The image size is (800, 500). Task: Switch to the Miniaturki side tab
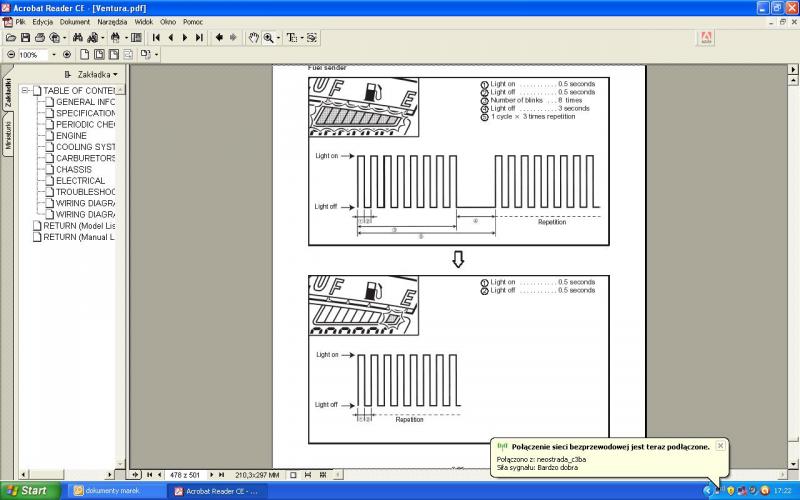8,137
